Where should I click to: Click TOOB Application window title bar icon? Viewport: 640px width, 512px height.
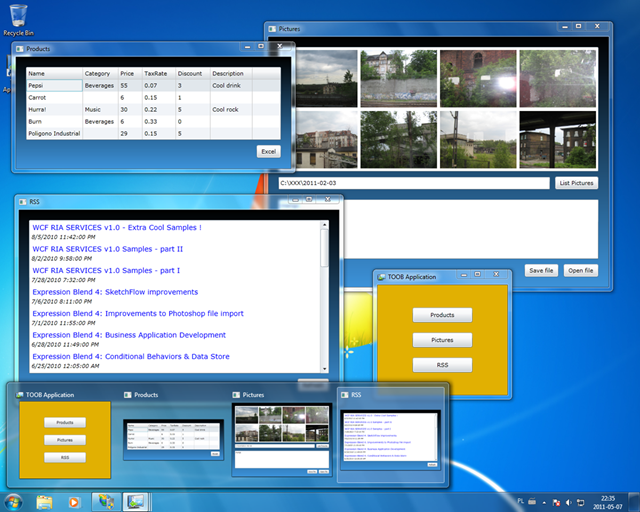[x=381, y=277]
